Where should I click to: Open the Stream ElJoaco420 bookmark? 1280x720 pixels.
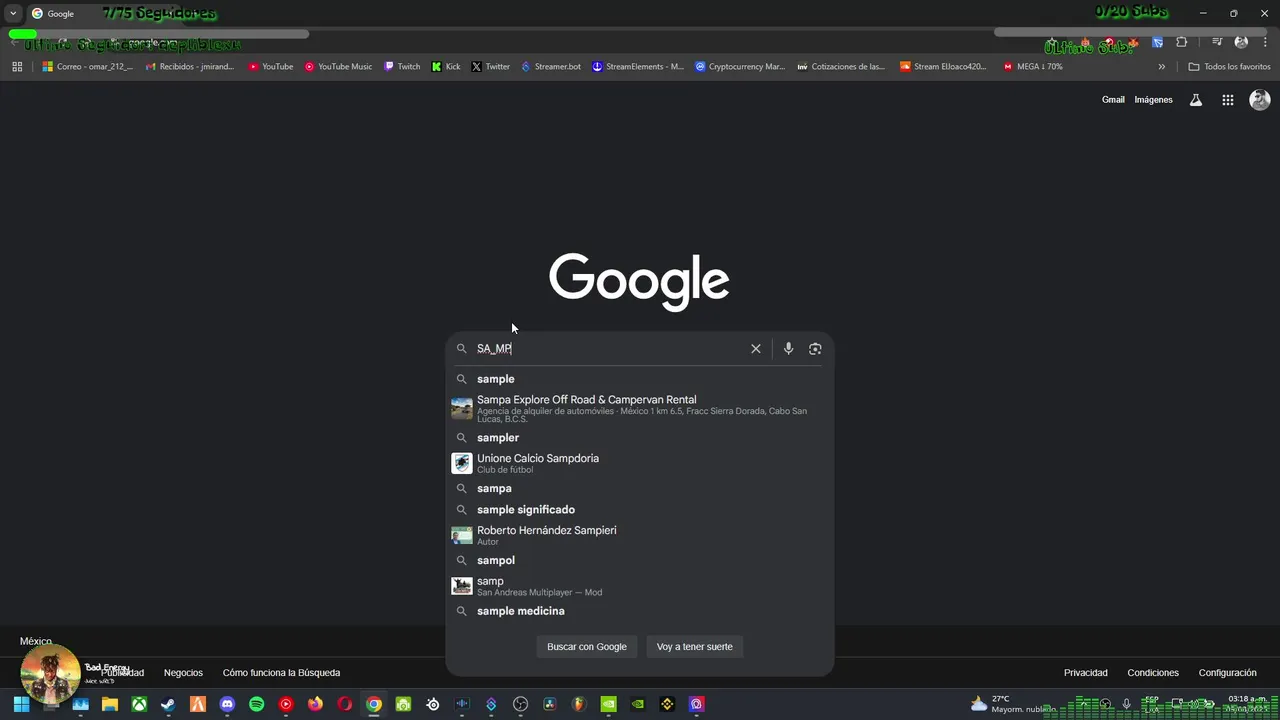click(x=943, y=67)
